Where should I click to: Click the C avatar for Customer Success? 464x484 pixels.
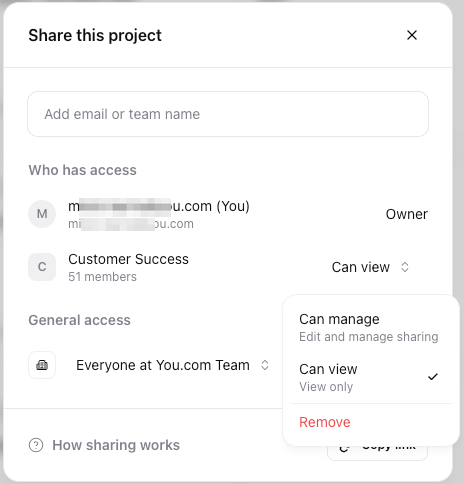[42, 267]
